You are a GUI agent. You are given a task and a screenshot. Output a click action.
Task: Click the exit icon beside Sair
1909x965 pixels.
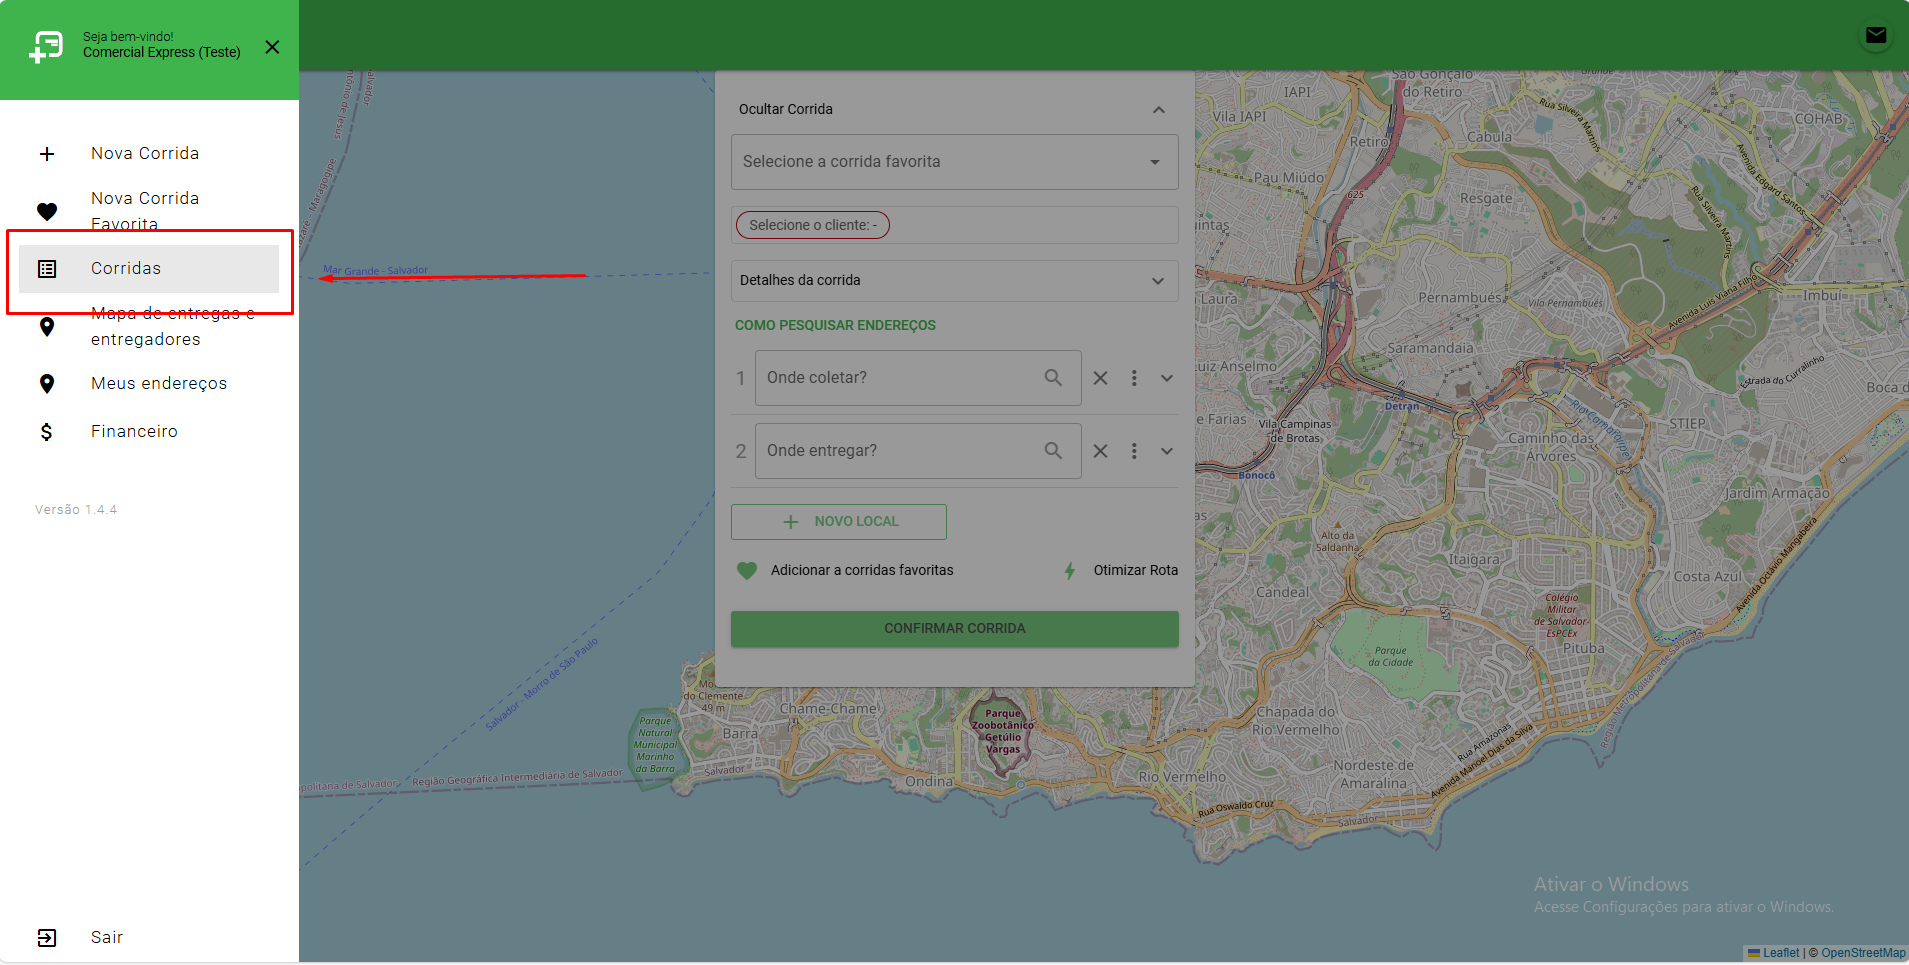(47, 938)
